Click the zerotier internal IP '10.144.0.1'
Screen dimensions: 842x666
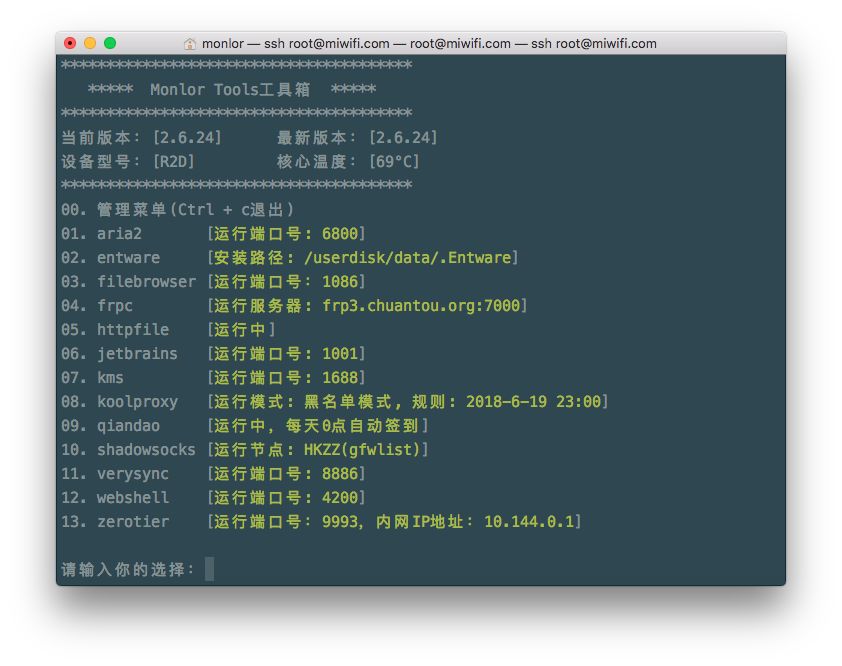click(529, 522)
